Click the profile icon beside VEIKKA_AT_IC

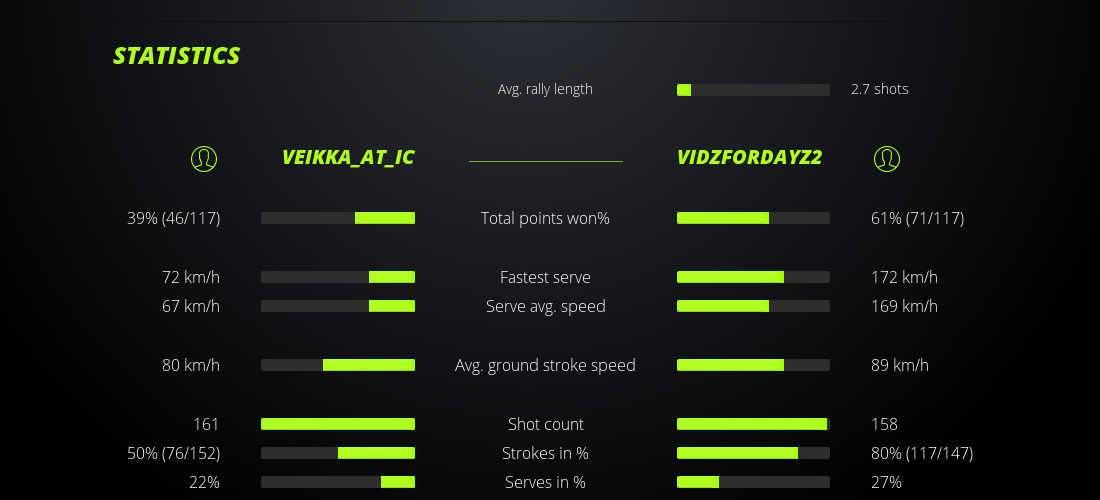point(204,158)
